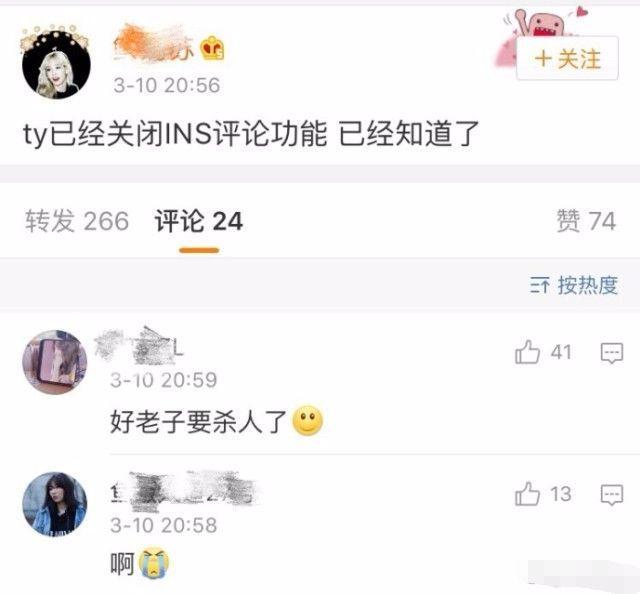Screen dimensions: 640x594
Task: Click the post text about INS评论功能
Action: click(251, 134)
